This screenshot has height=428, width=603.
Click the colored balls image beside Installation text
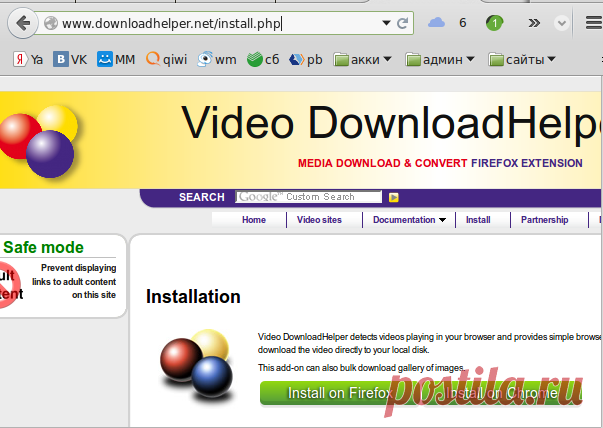point(196,367)
